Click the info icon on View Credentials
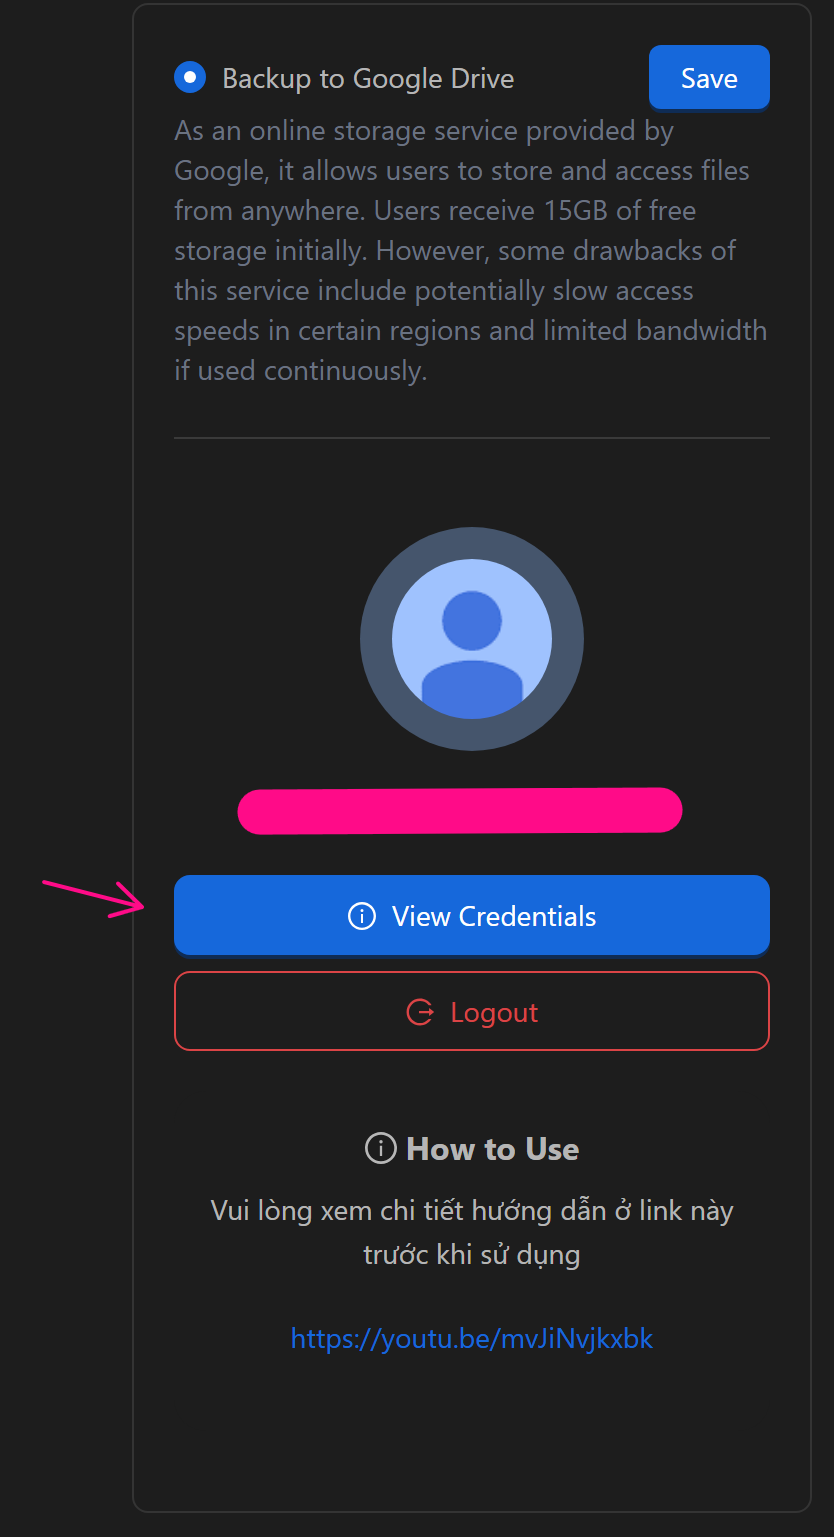834x1537 pixels. point(361,916)
